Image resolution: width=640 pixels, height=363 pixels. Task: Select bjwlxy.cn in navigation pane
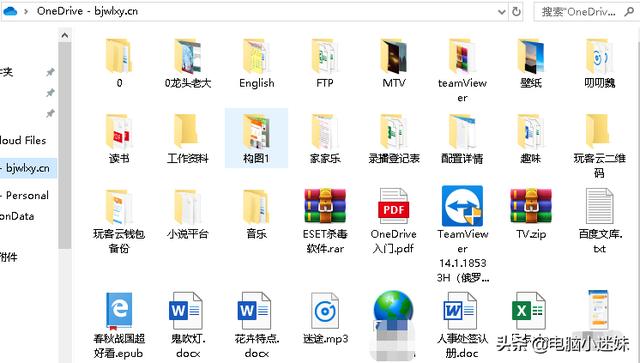point(28,168)
